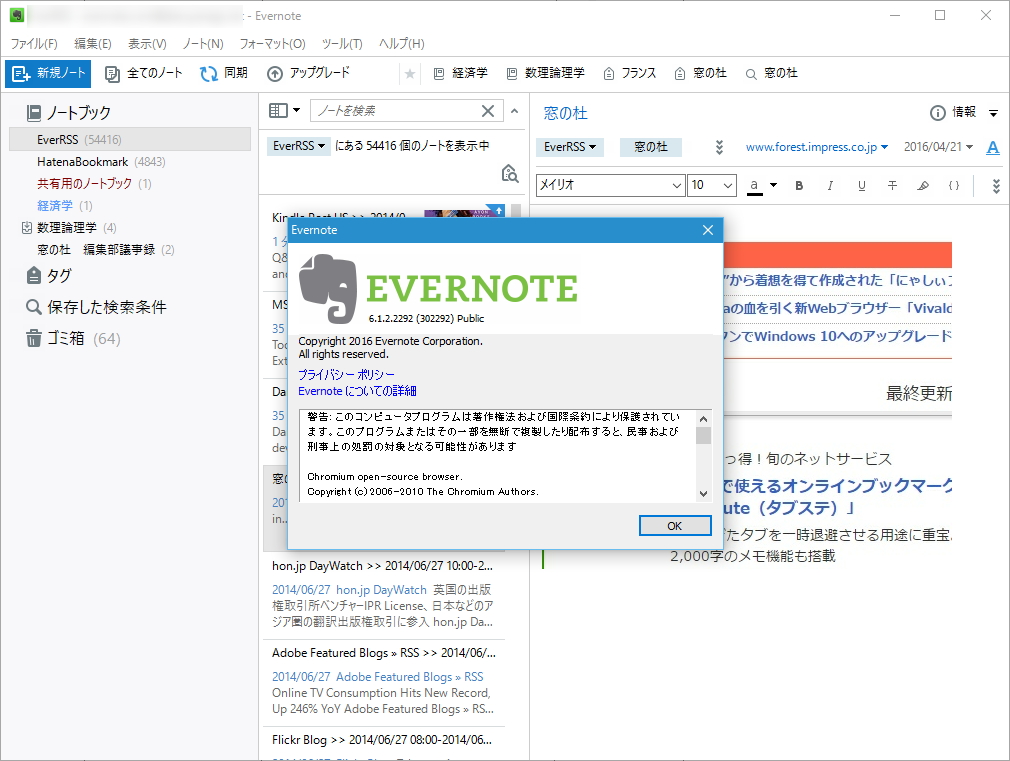
Task: Toggle the formatting bar with the A icon
Action: [x=993, y=148]
